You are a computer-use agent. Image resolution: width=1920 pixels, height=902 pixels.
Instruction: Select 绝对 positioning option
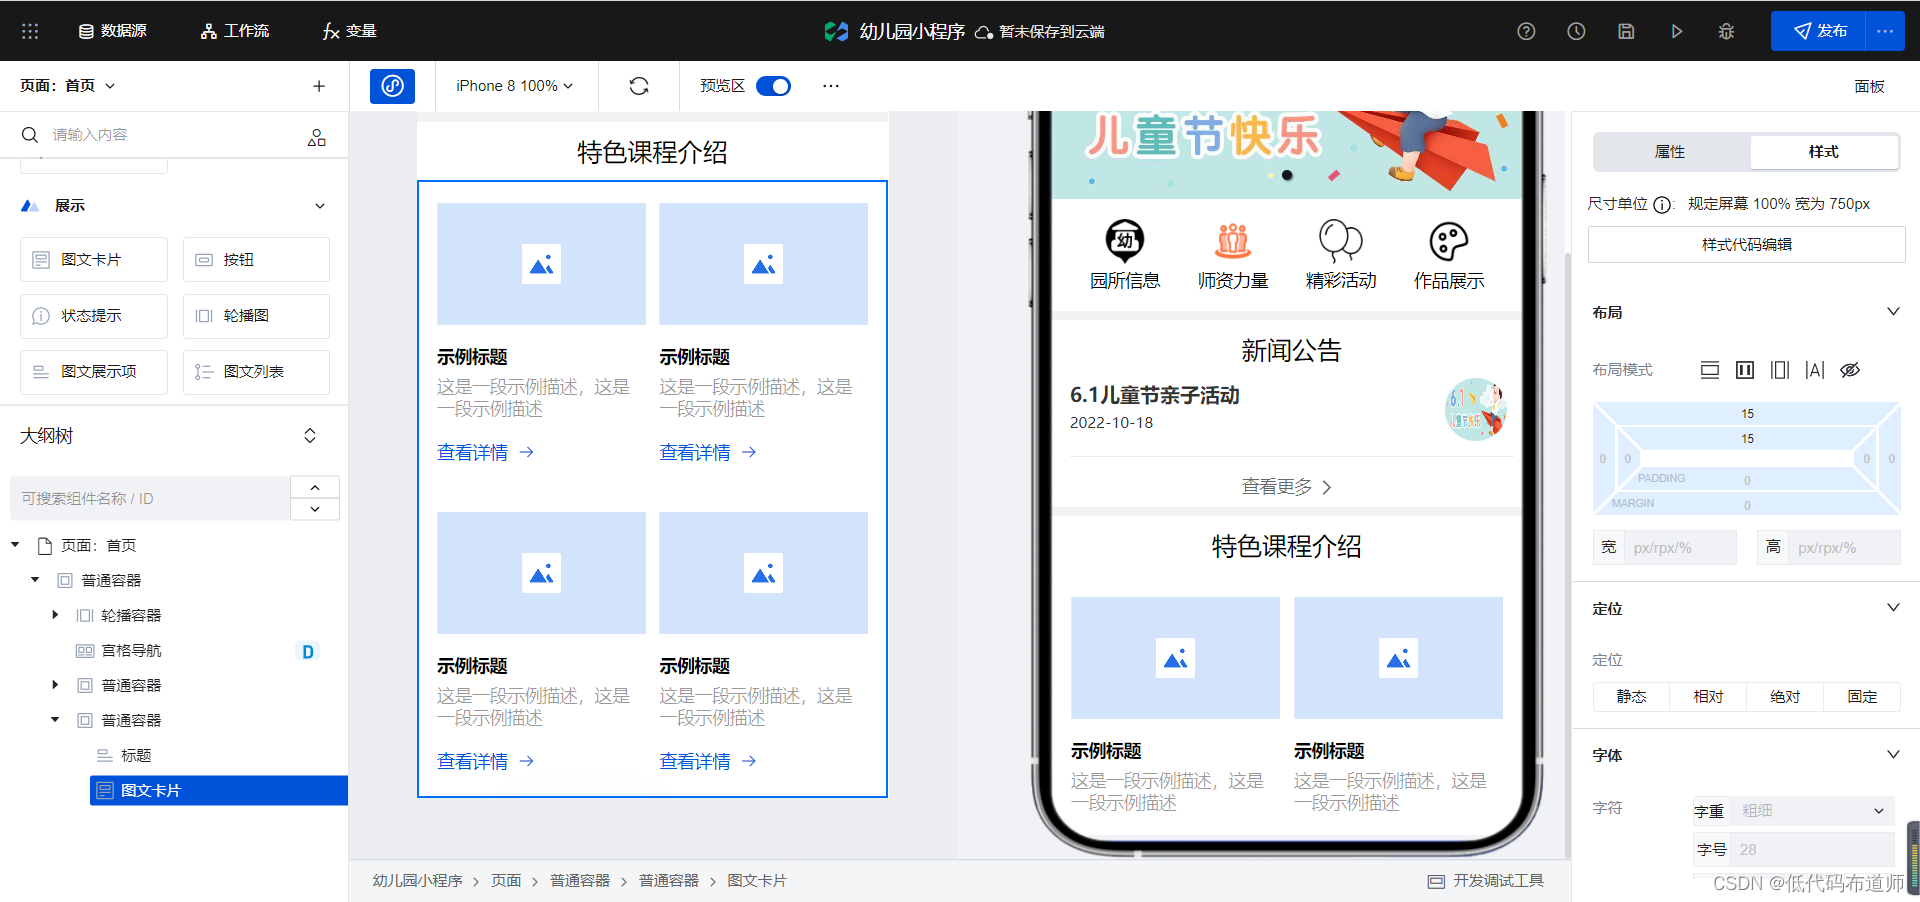tap(1785, 697)
